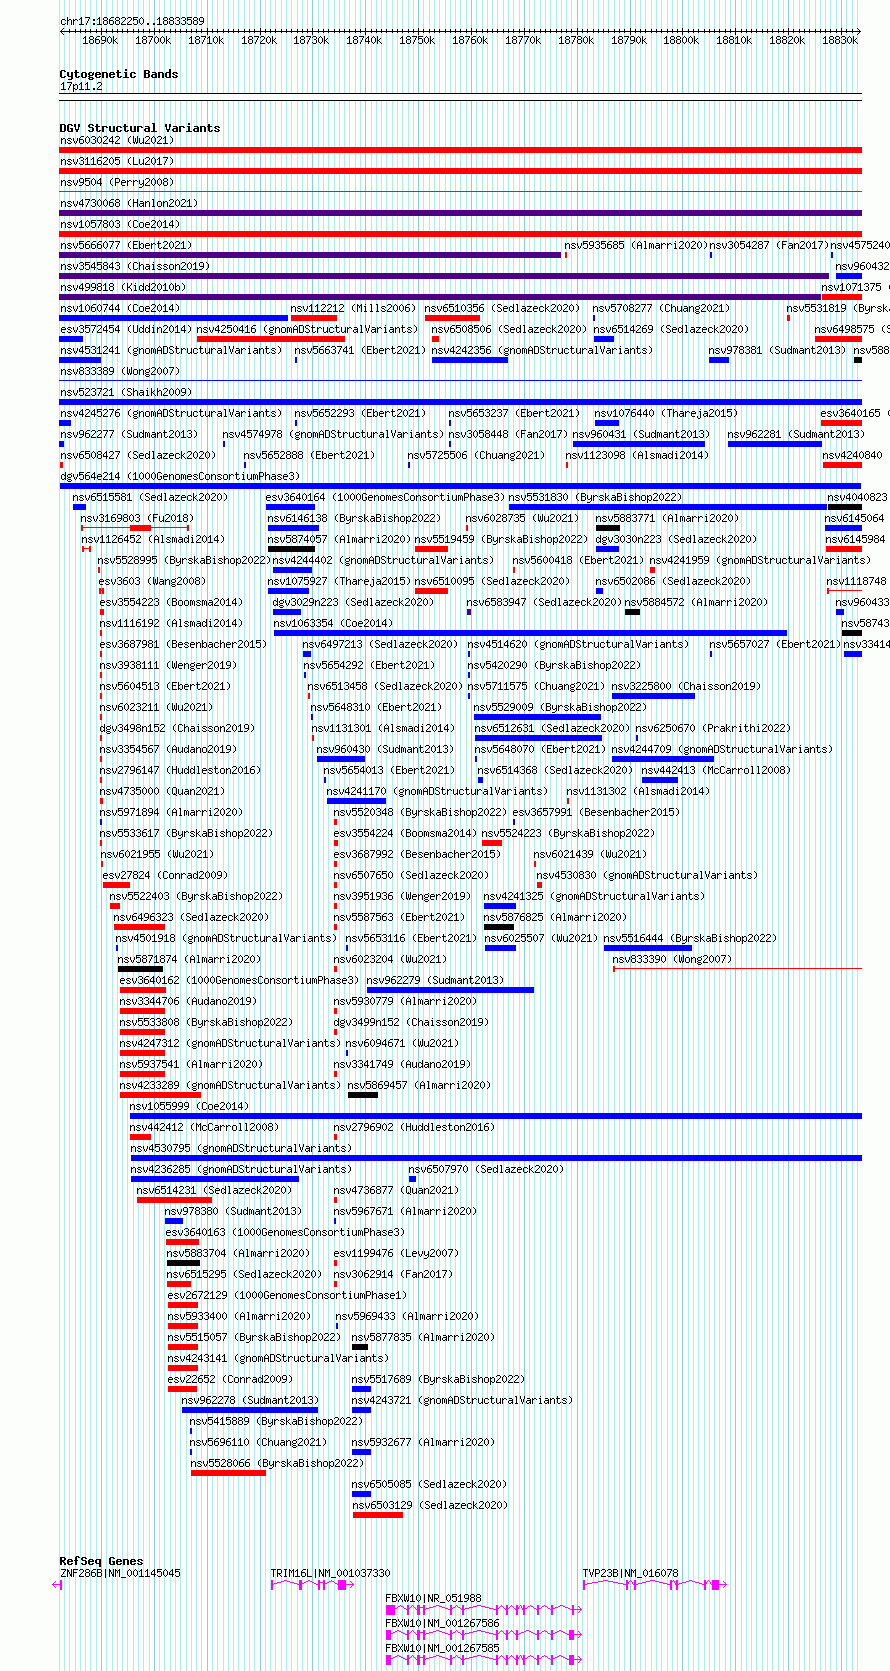
Task: Click blue bar under nsv962281 (Sudmant2013)
Action: coord(775,444)
